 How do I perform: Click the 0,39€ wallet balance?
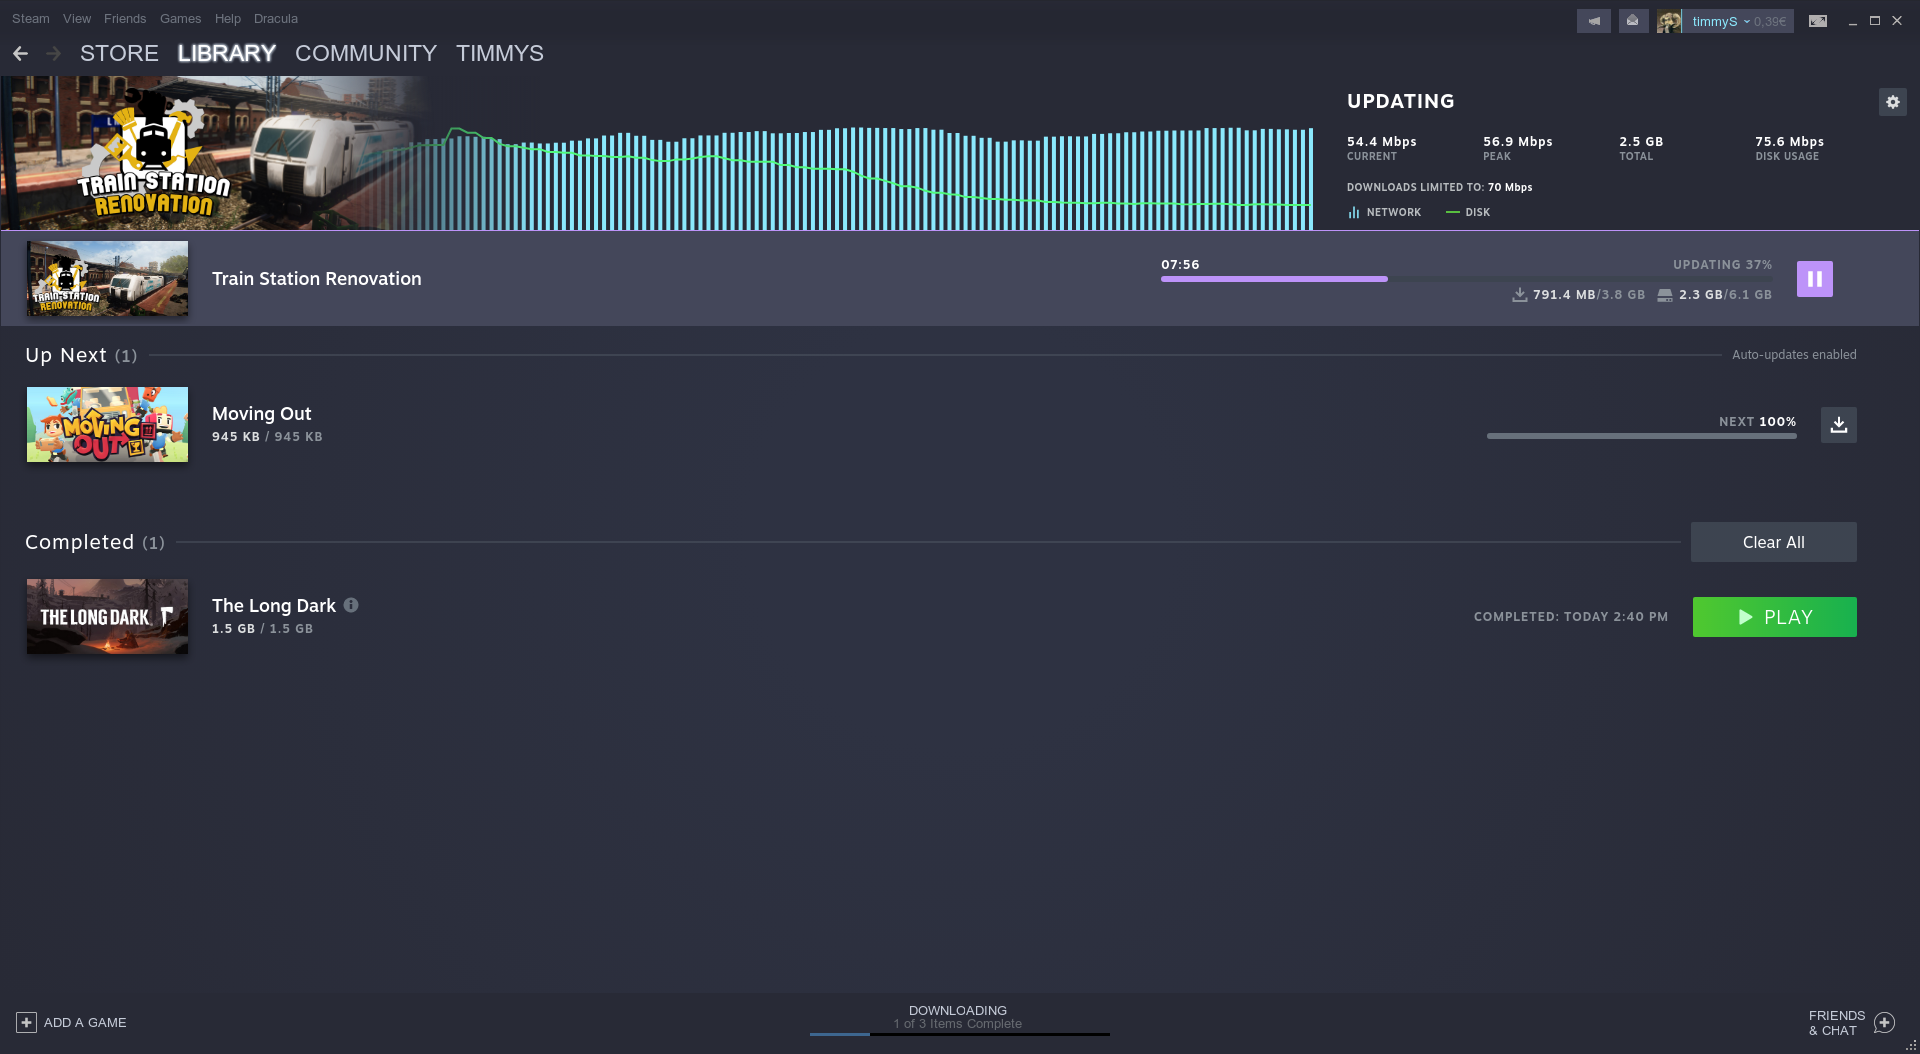pos(1769,21)
